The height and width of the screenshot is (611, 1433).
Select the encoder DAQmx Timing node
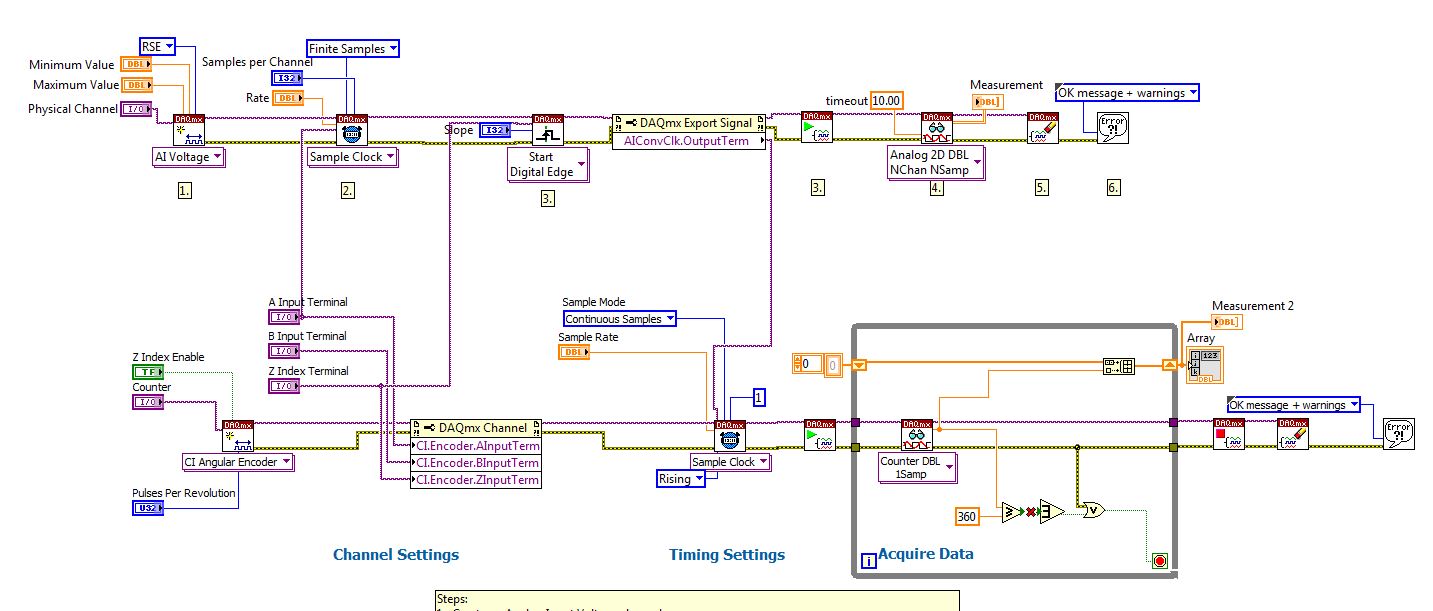tap(730, 435)
